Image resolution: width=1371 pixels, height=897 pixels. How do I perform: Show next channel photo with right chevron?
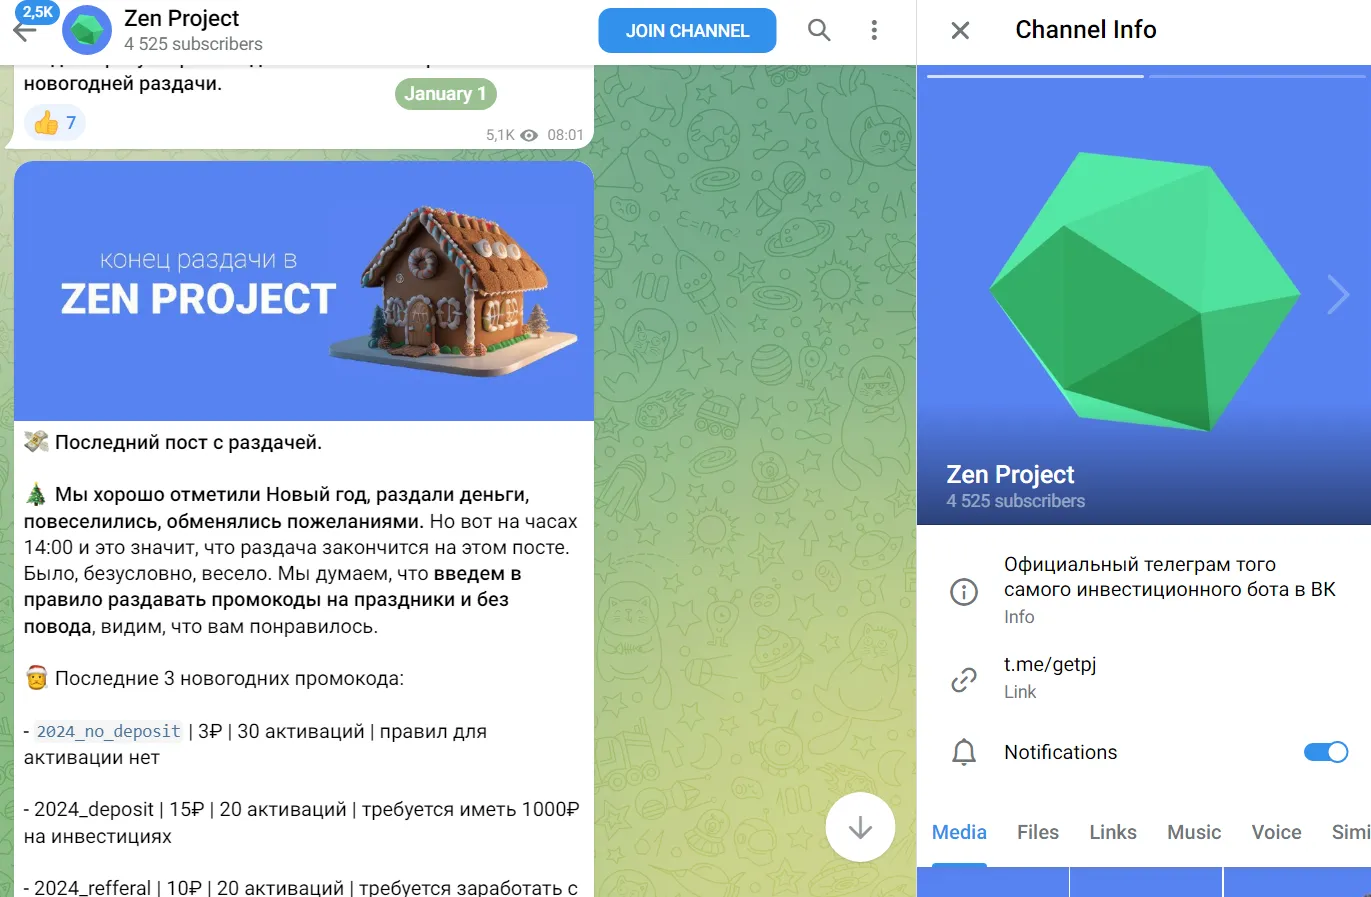[x=1338, y=295]
